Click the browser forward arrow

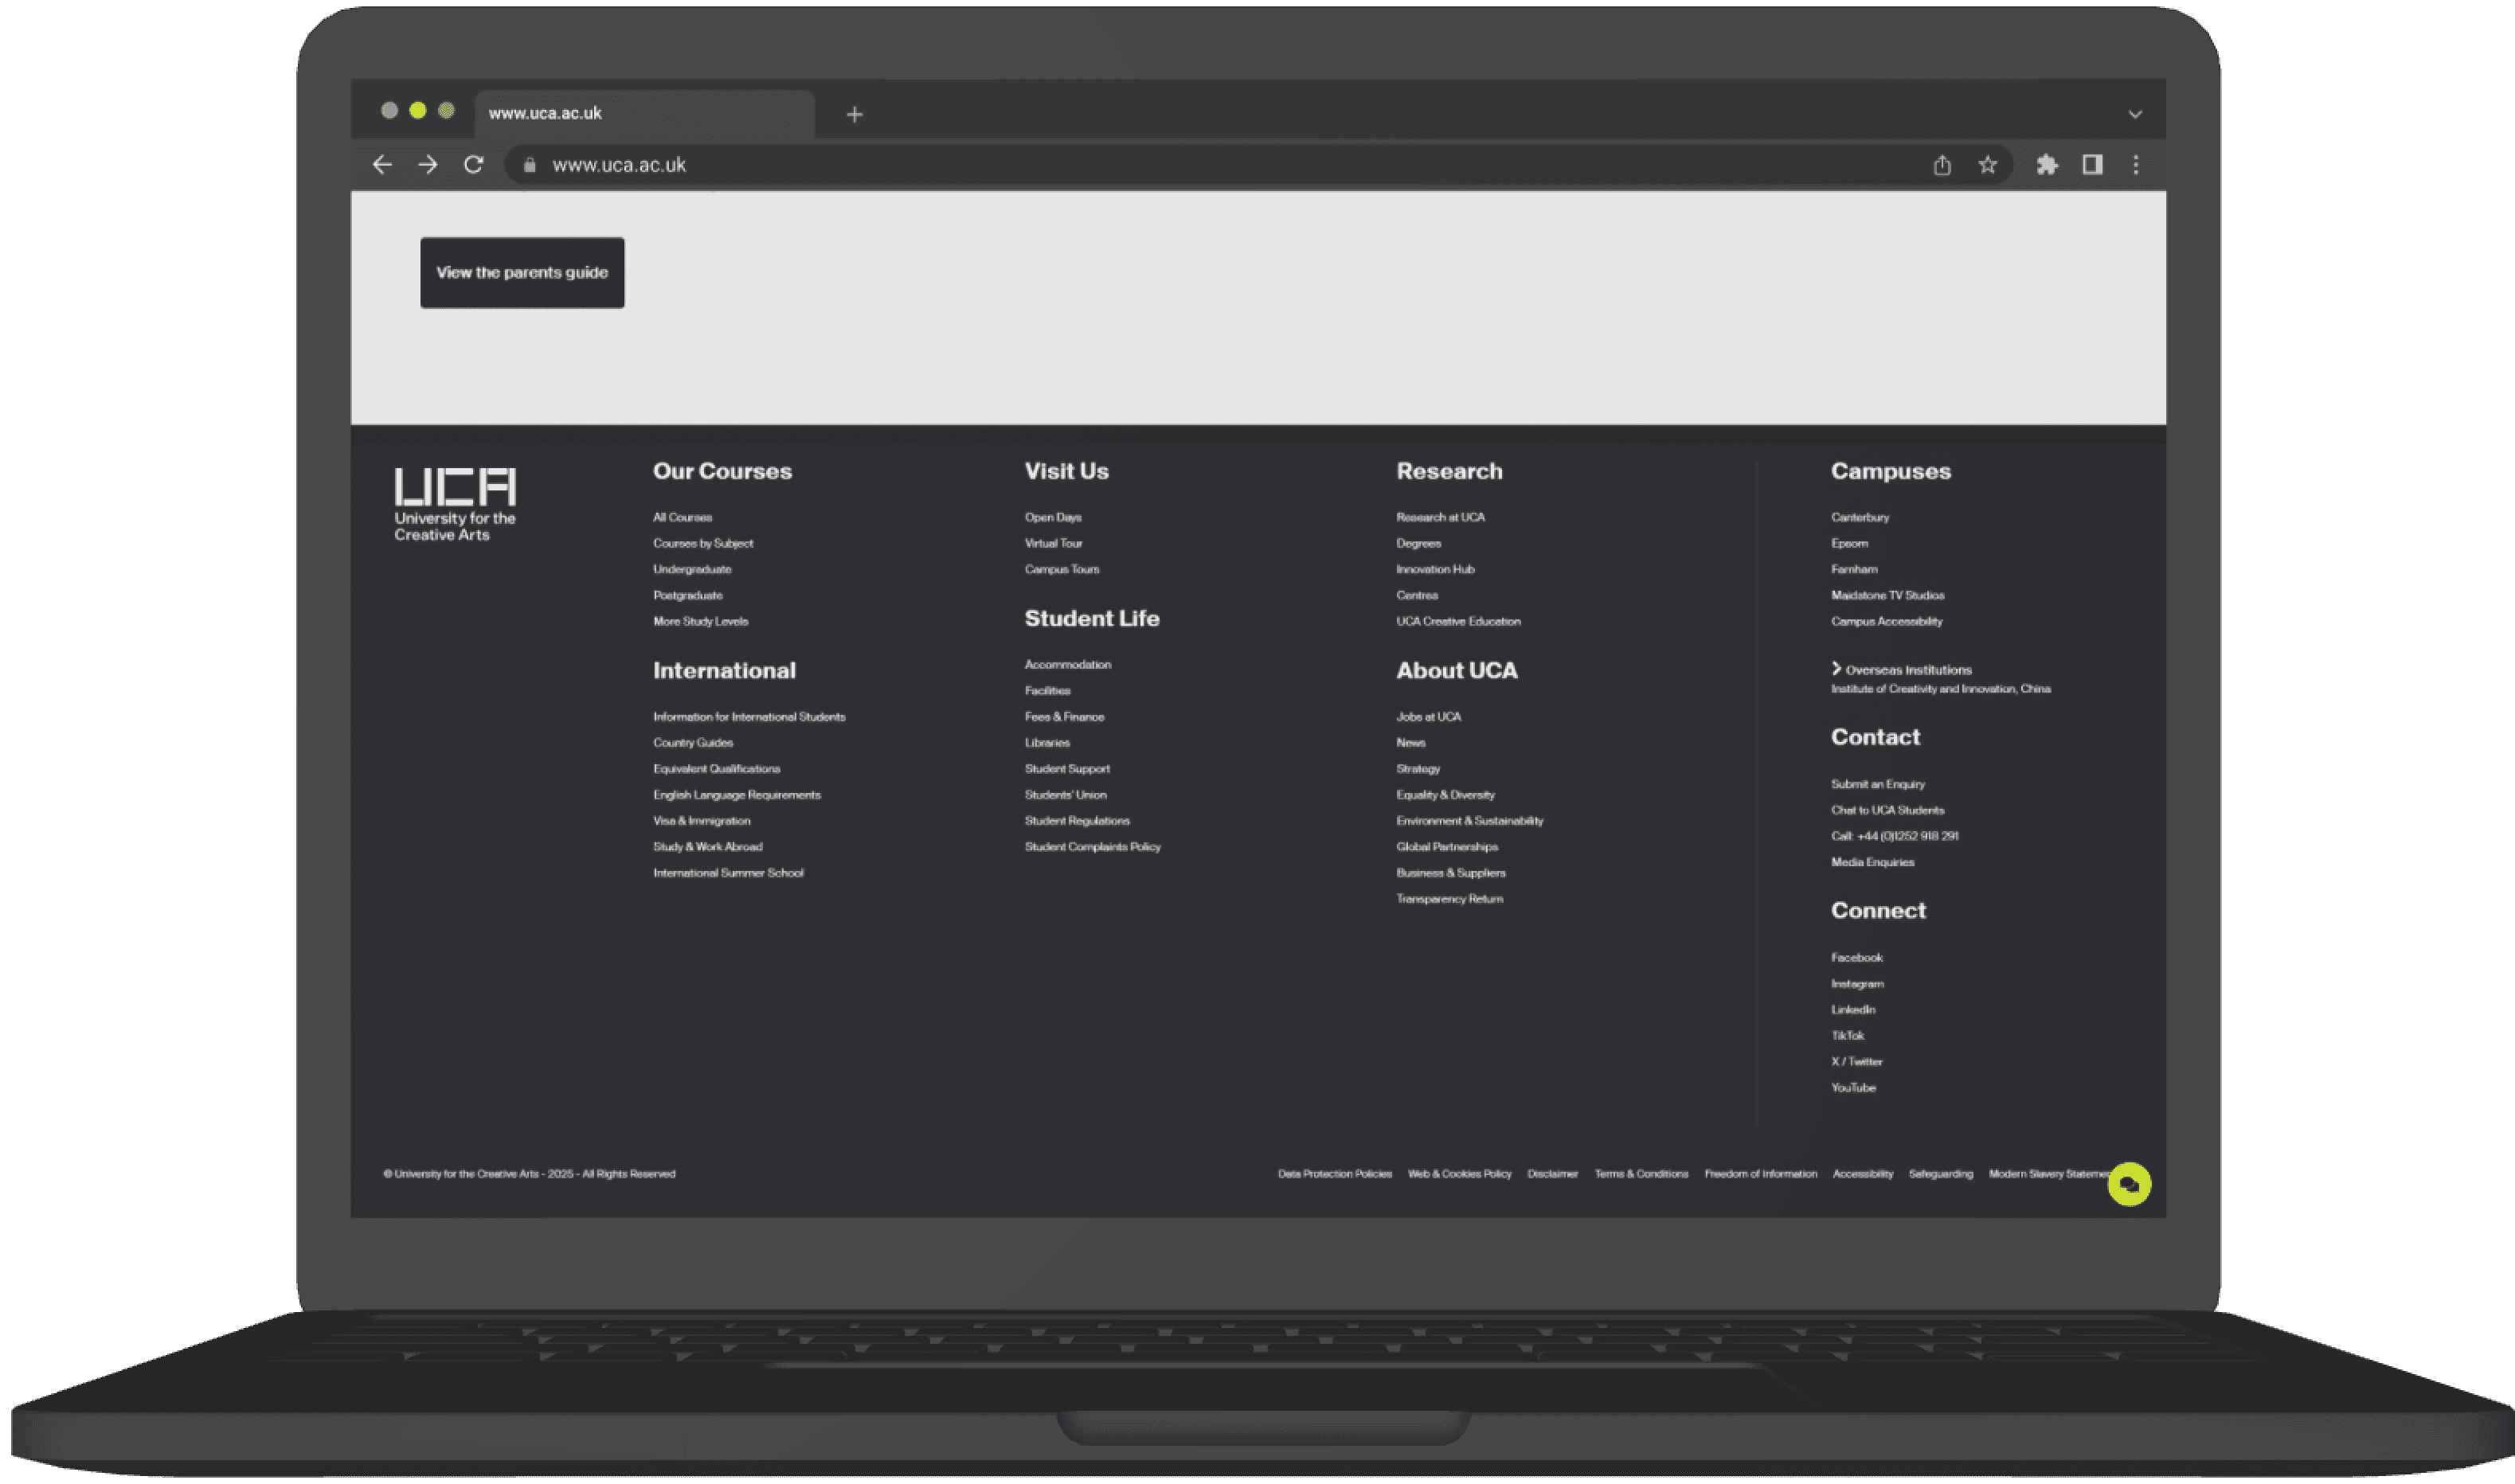pos(428,165)
